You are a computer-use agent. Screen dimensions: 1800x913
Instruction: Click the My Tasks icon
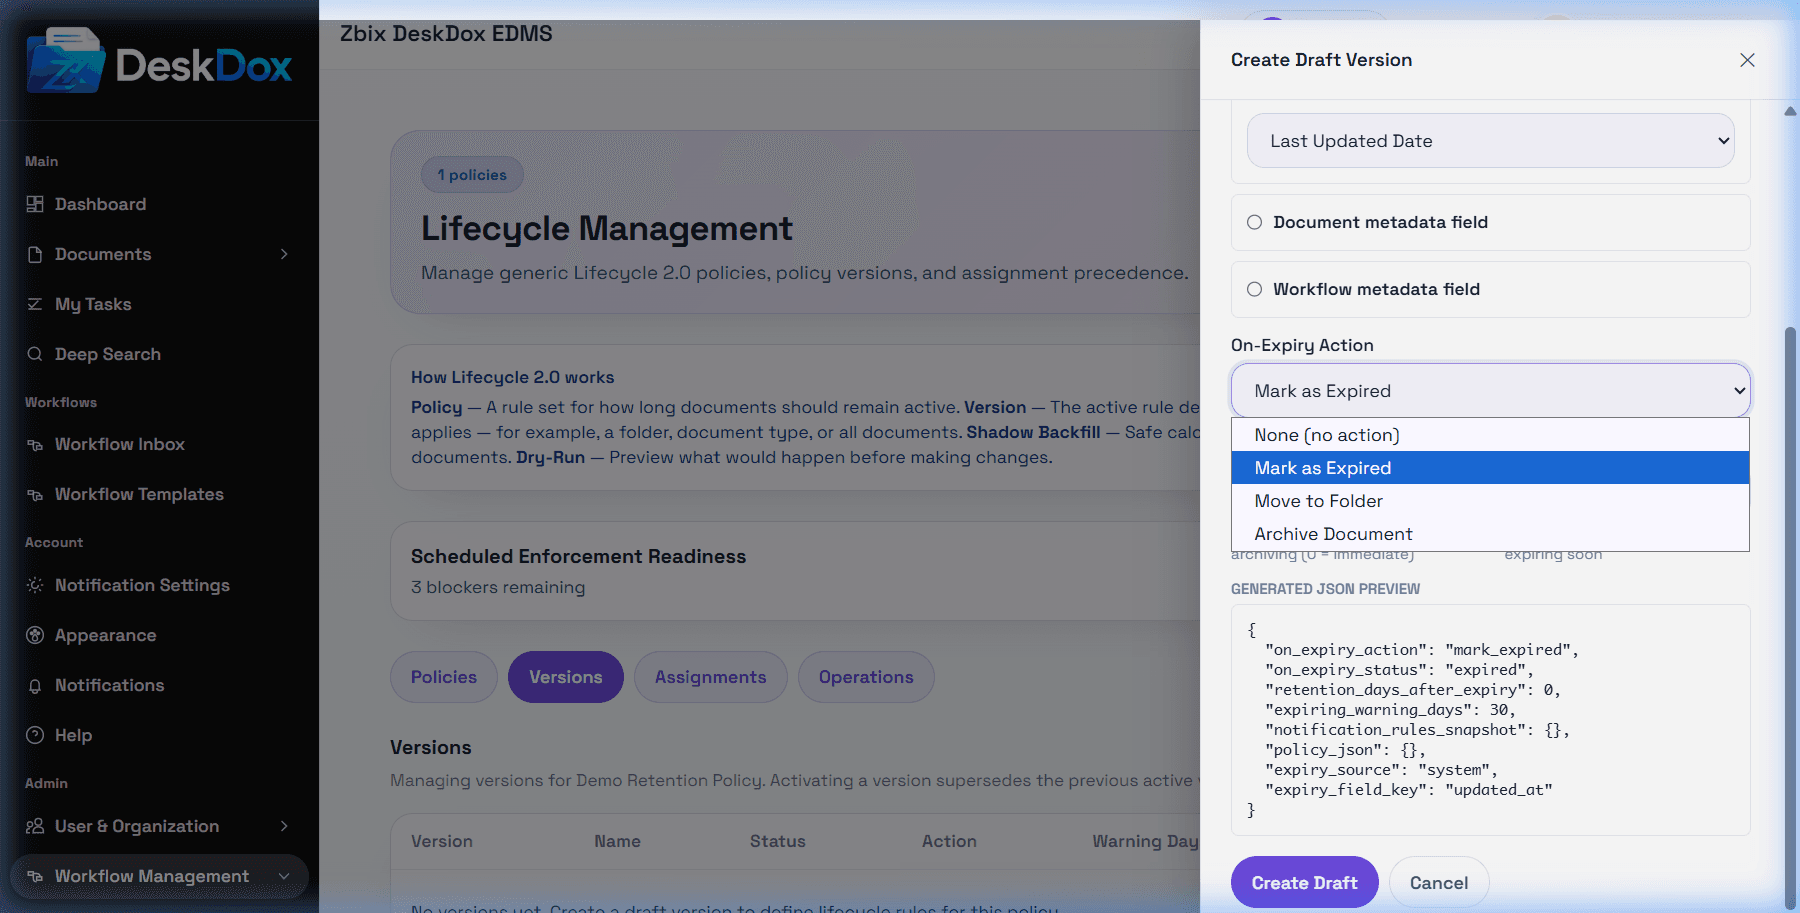35,304
